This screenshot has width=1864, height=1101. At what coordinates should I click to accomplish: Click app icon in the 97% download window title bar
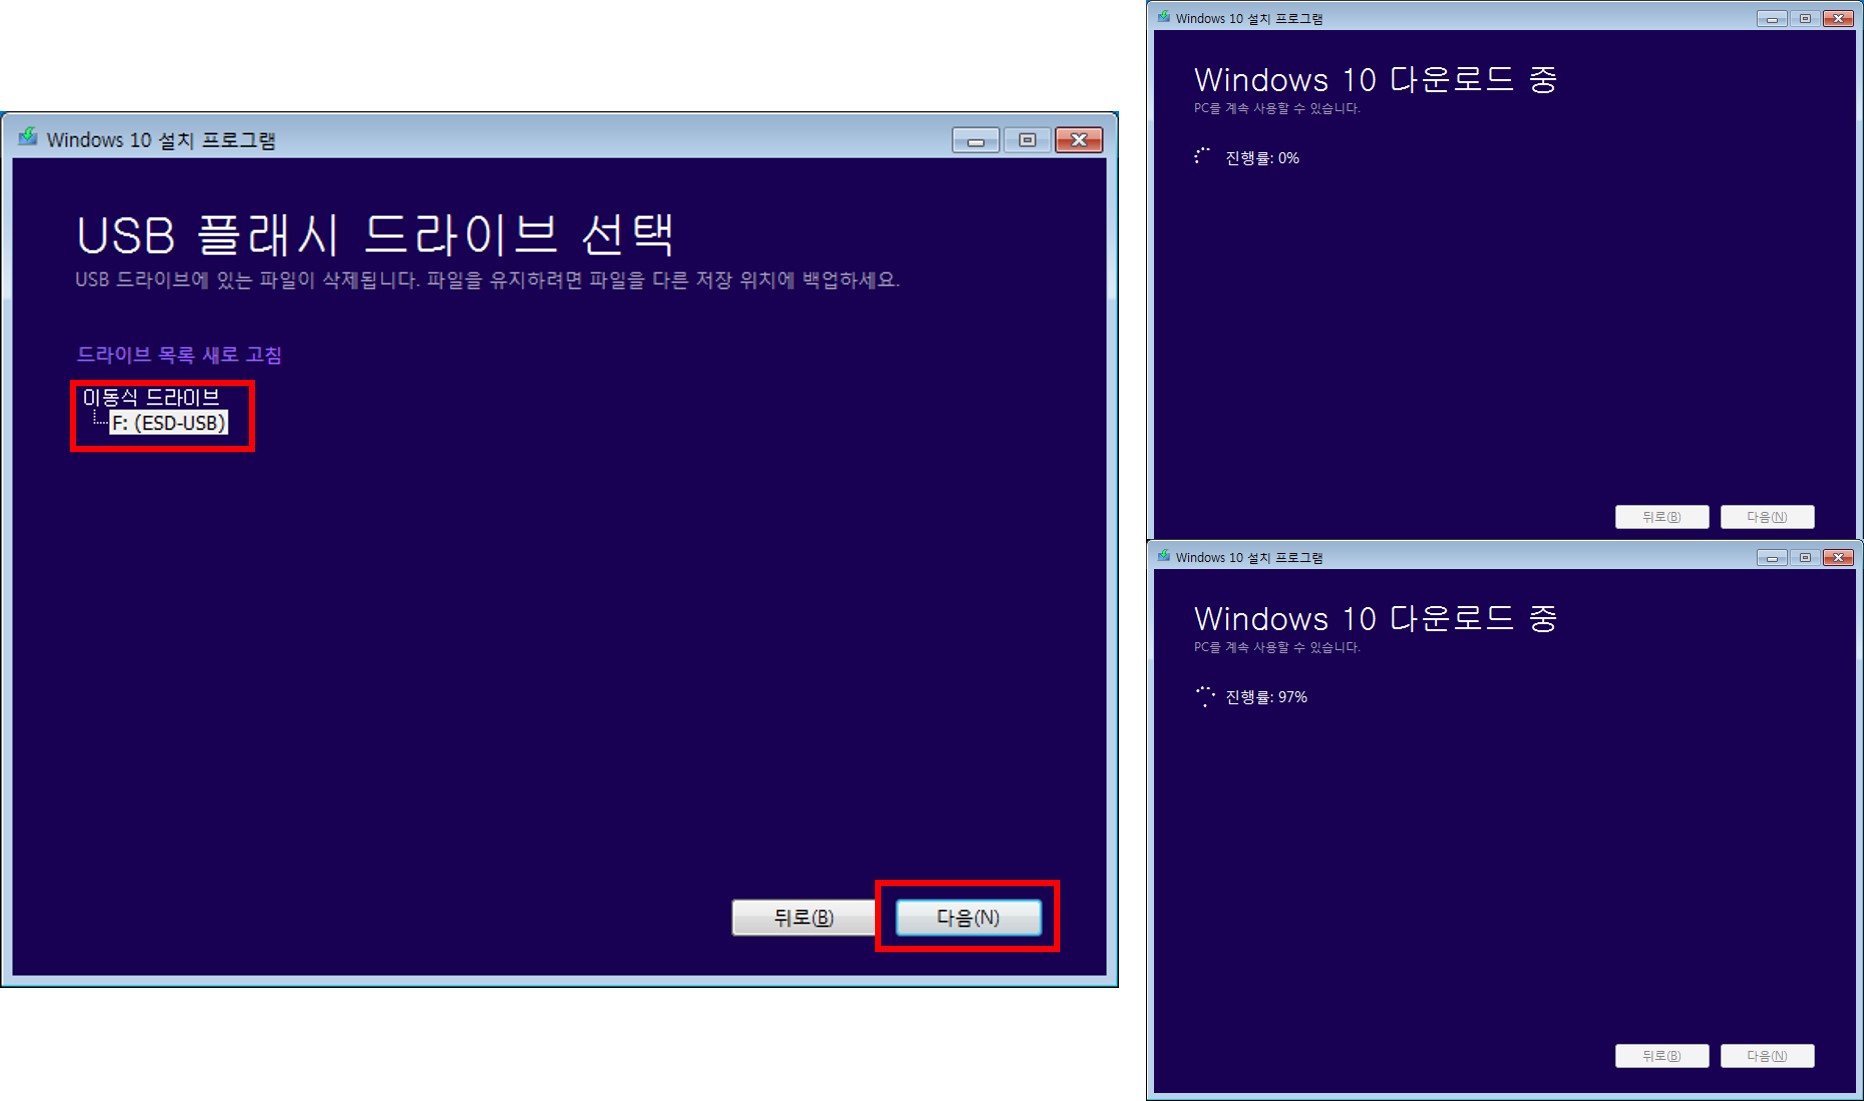coord(1164,556)
